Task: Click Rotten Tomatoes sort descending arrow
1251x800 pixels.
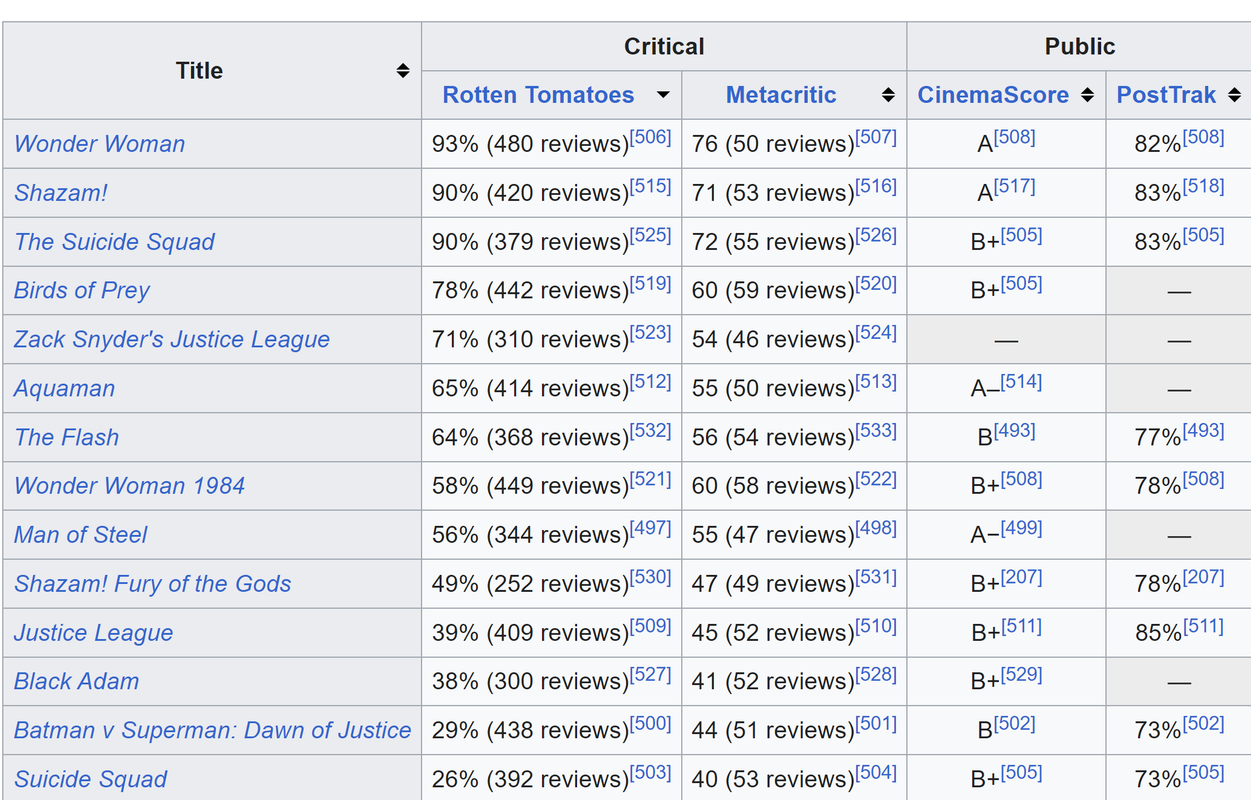Action: tap(662, 95)
